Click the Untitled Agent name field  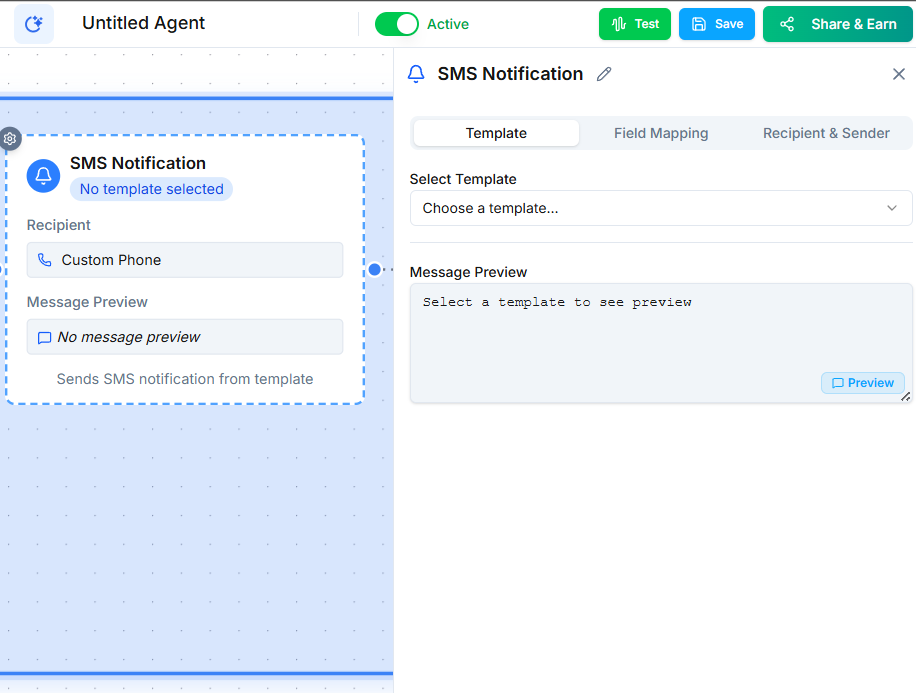tap(143, 22)
